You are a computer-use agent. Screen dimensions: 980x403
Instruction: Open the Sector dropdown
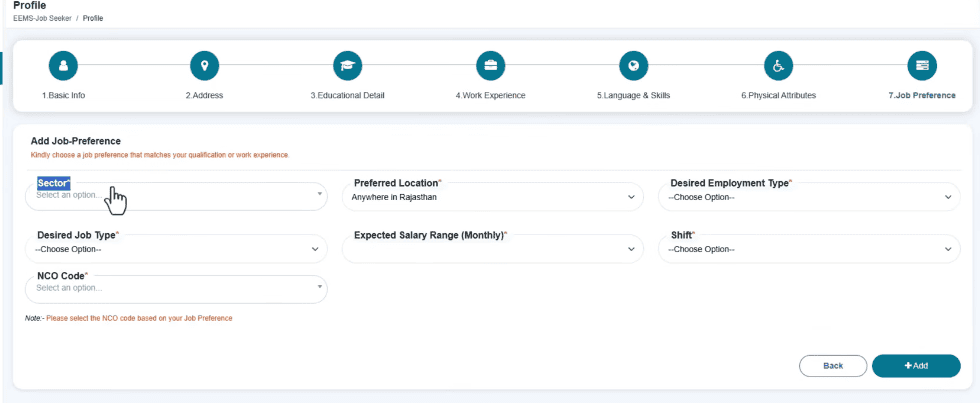[176, 196]
